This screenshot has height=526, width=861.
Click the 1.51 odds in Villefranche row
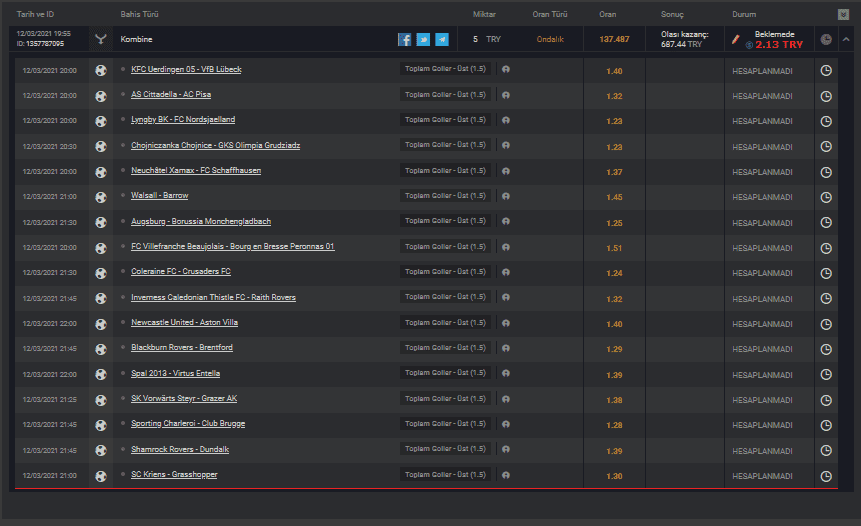tap(614, 248)
